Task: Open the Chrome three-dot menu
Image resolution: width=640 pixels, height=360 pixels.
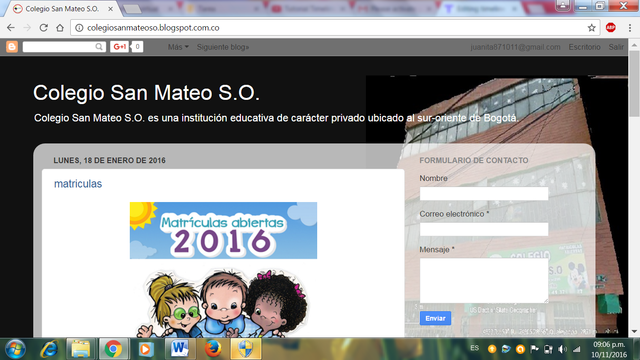Action: pos(630,28)
